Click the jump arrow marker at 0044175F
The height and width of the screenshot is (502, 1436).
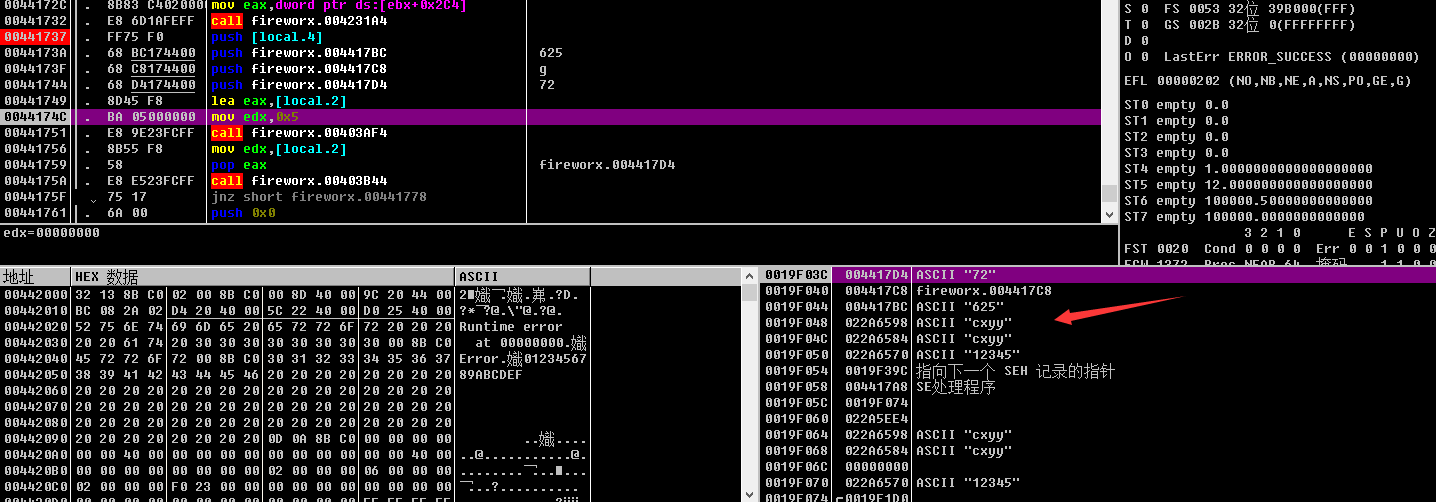(x=93, y=198)
